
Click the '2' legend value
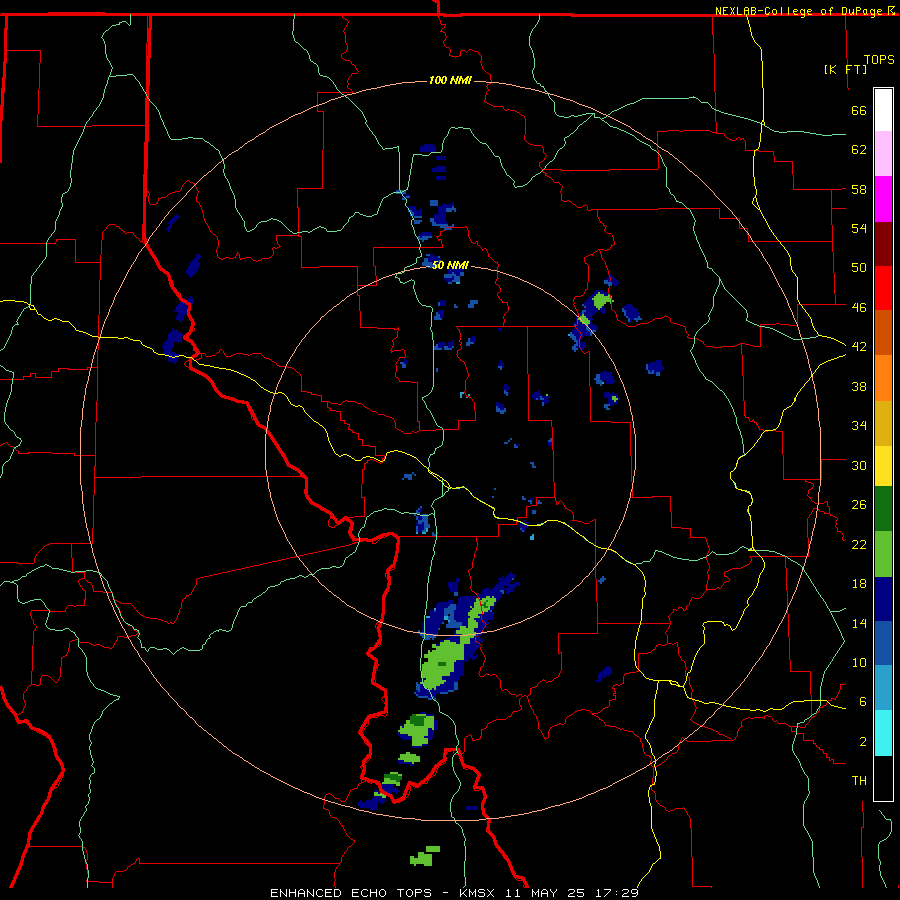(863, 741)
